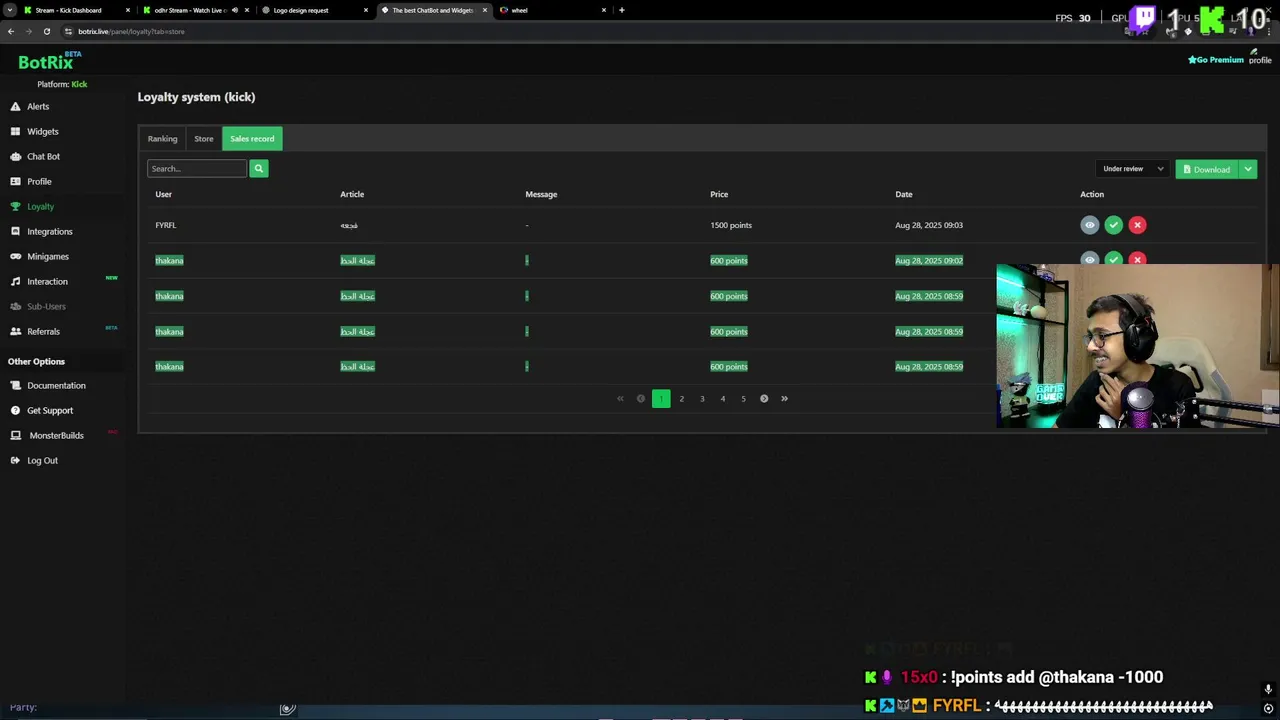Image resolution: width=1280 pixels, height=720 pixels.
Task: Go back in browser history
Action: 11,31
